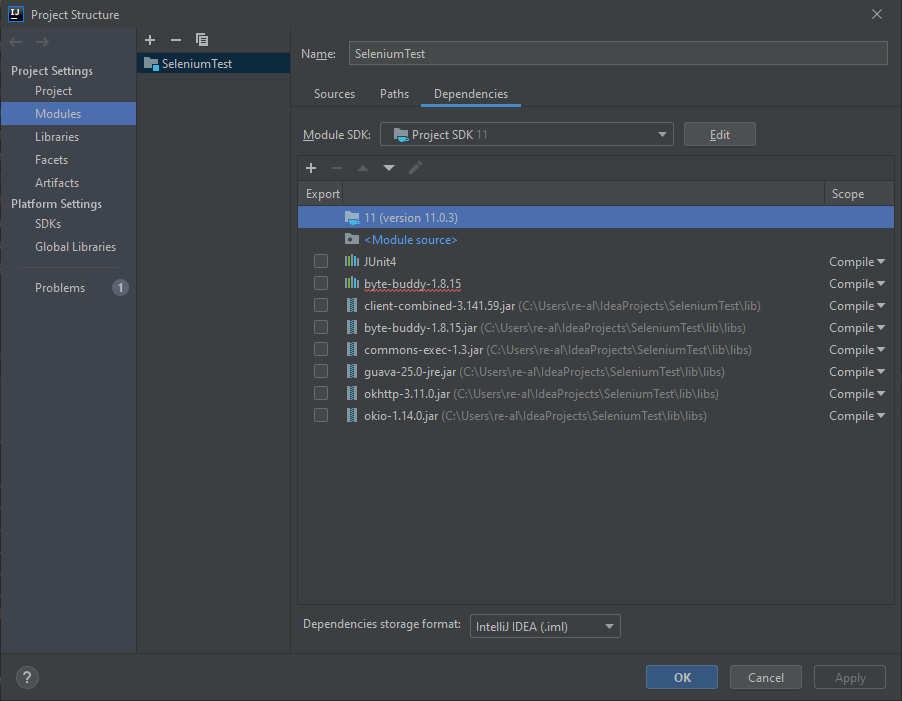Open Global Libraries settings
902x701 pixels.
coord(75,247)
